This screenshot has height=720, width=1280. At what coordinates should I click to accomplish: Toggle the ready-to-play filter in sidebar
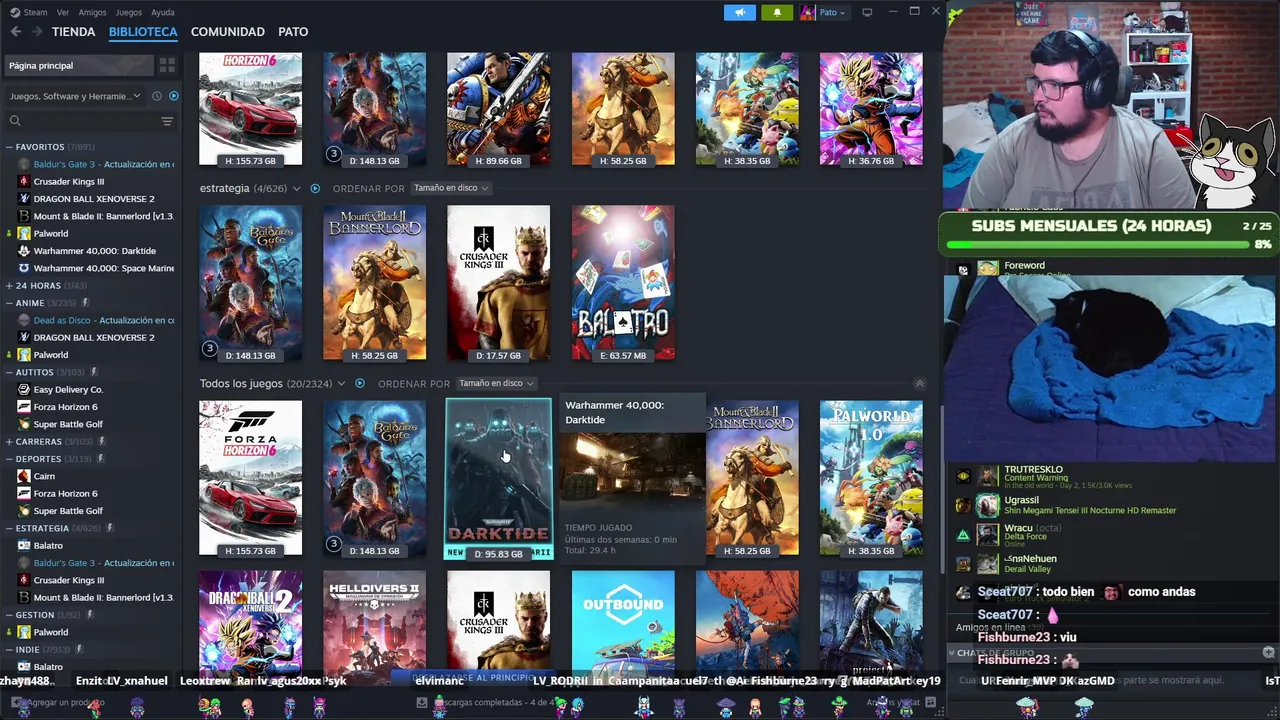[x=174, y=96]
